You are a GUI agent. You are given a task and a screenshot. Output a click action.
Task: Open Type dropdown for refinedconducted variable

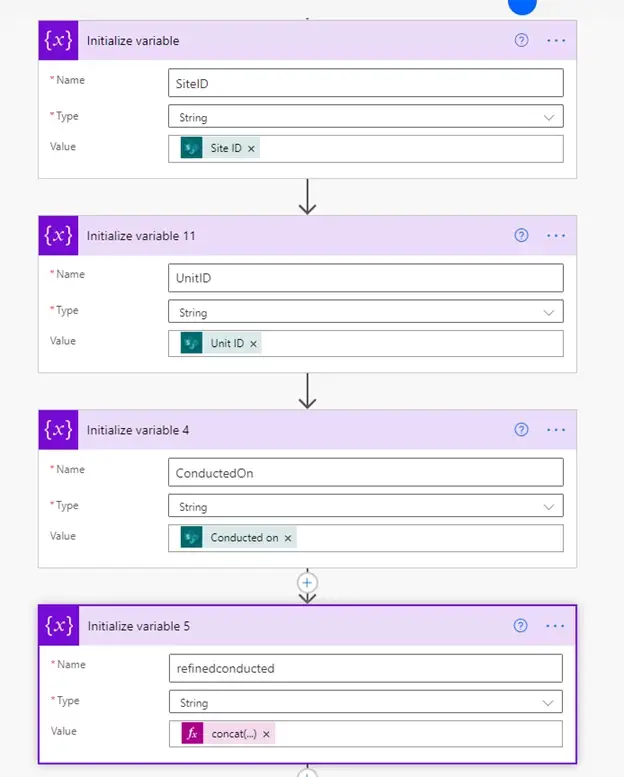(x=366, y=702)
